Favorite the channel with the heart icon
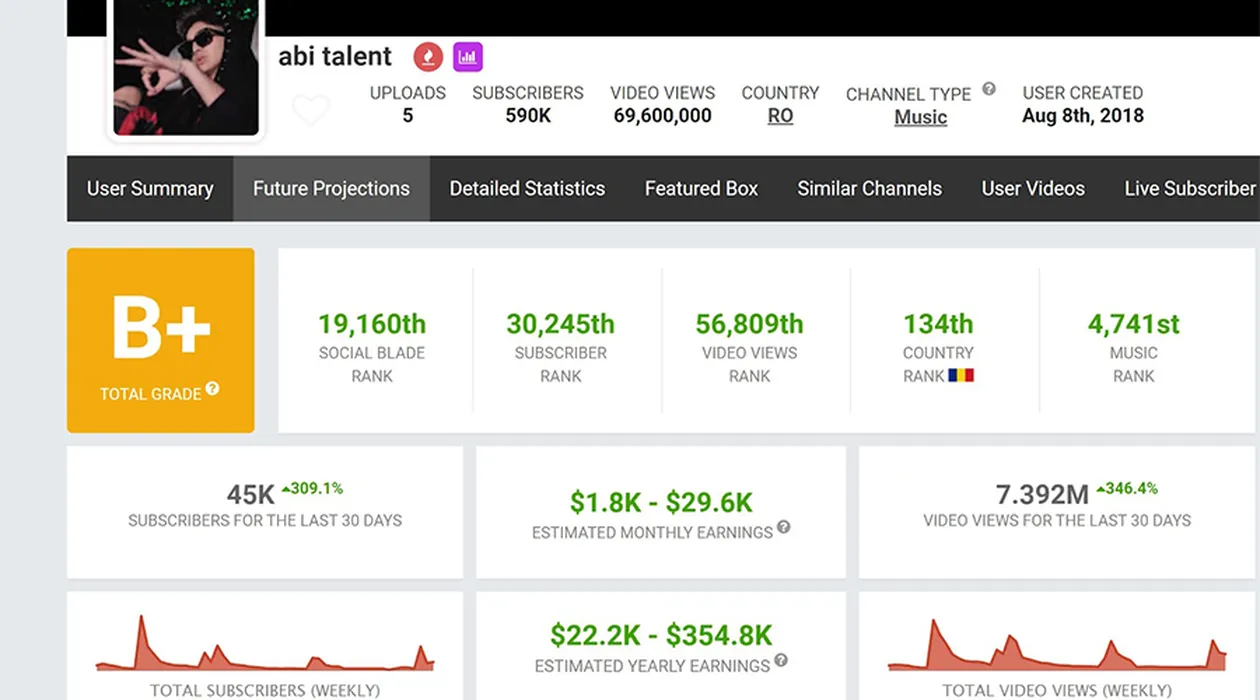 (310, 110)
